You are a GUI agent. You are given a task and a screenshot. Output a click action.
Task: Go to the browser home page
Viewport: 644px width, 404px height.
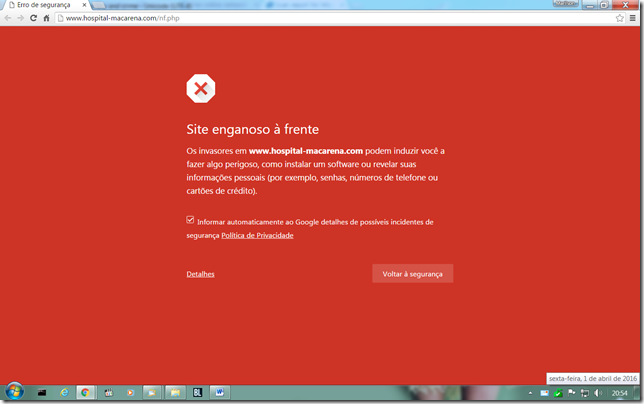[46, 18]
